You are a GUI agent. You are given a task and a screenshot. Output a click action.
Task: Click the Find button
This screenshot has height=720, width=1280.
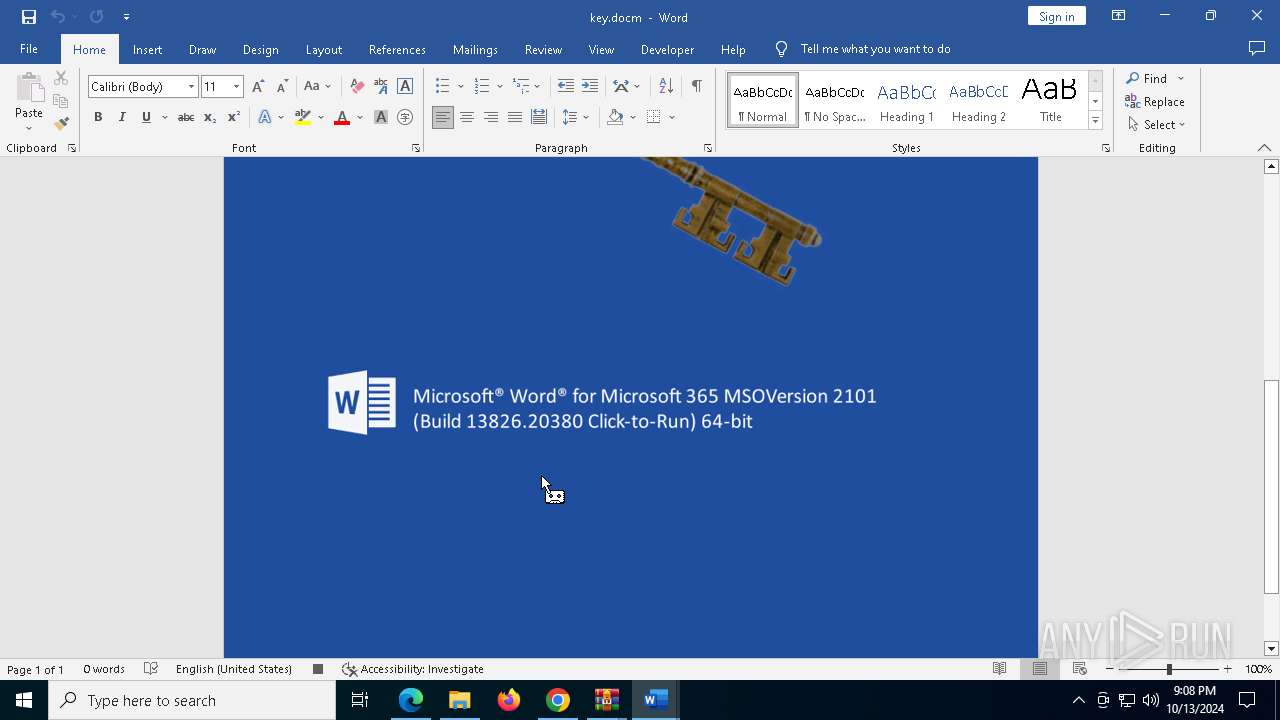[1148, 78]
